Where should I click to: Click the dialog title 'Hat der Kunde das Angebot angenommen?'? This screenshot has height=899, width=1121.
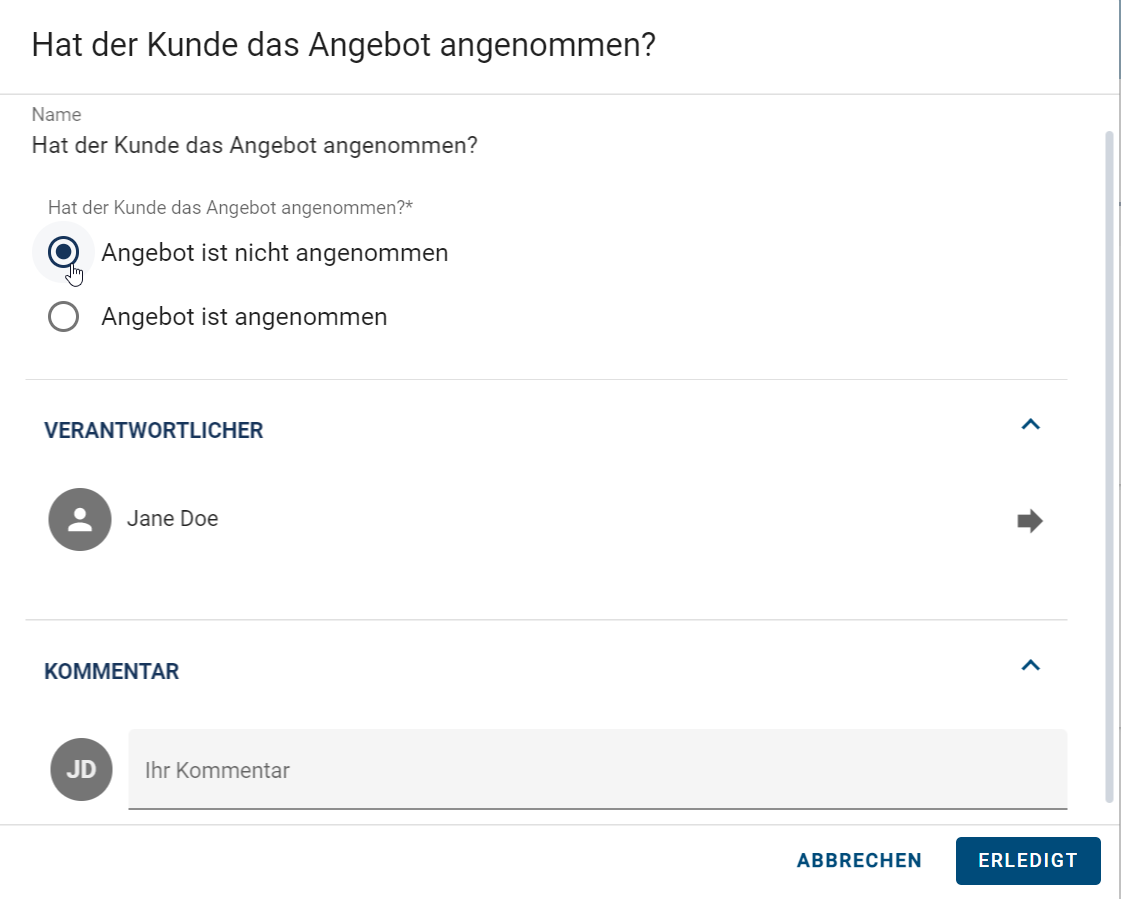pos(344,44)
